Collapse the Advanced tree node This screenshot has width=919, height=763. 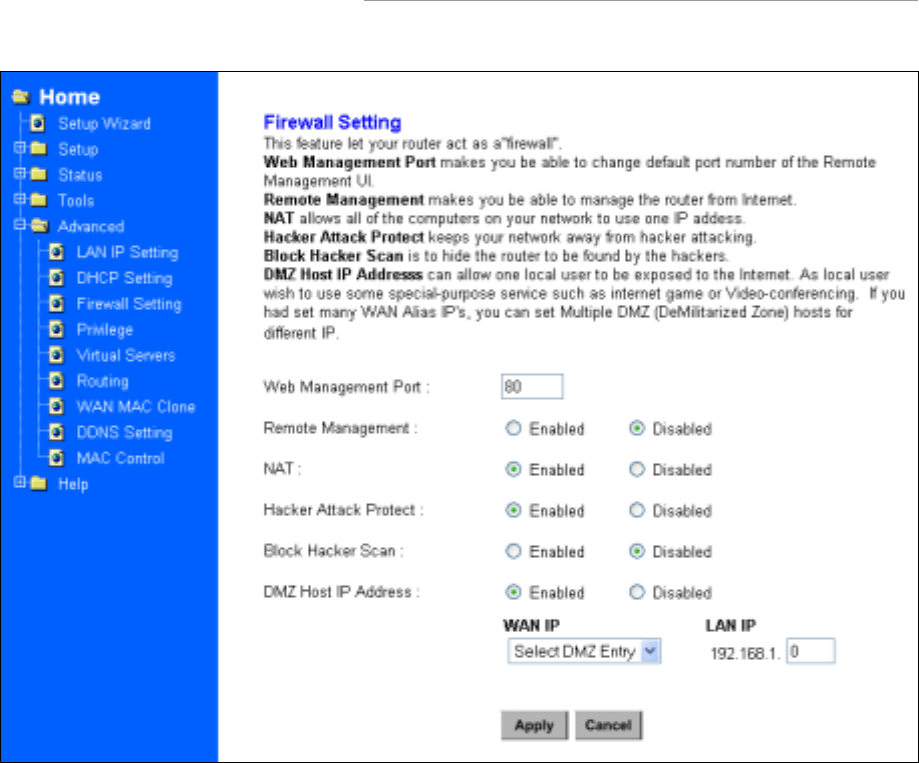pos(20,225)
